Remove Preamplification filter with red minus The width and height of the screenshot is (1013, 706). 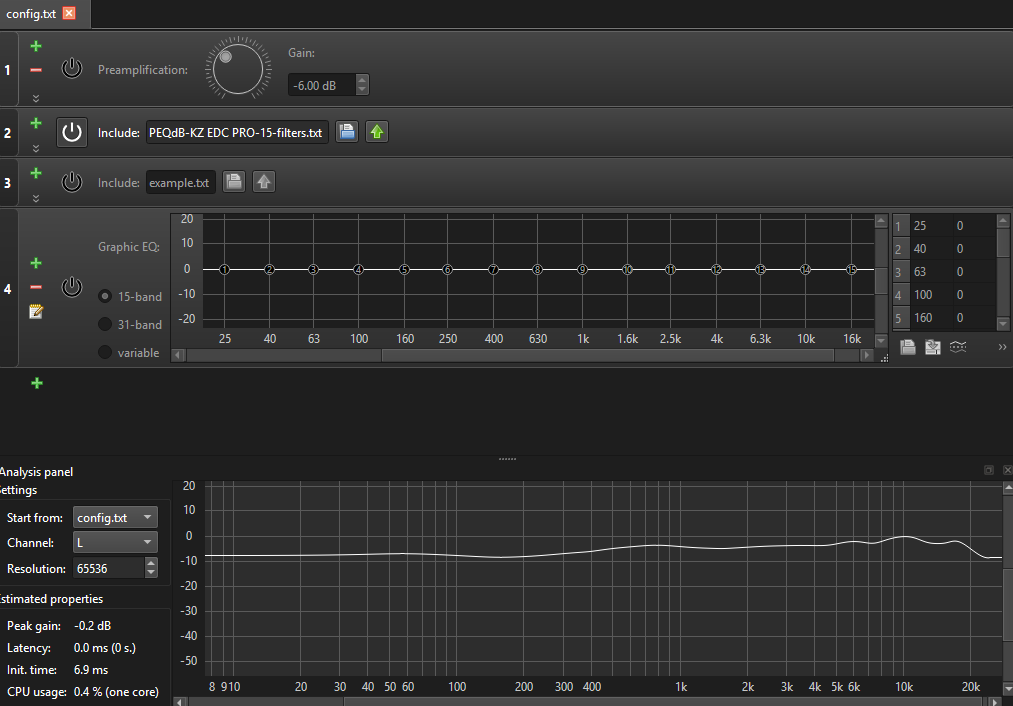tap(36, 70)
